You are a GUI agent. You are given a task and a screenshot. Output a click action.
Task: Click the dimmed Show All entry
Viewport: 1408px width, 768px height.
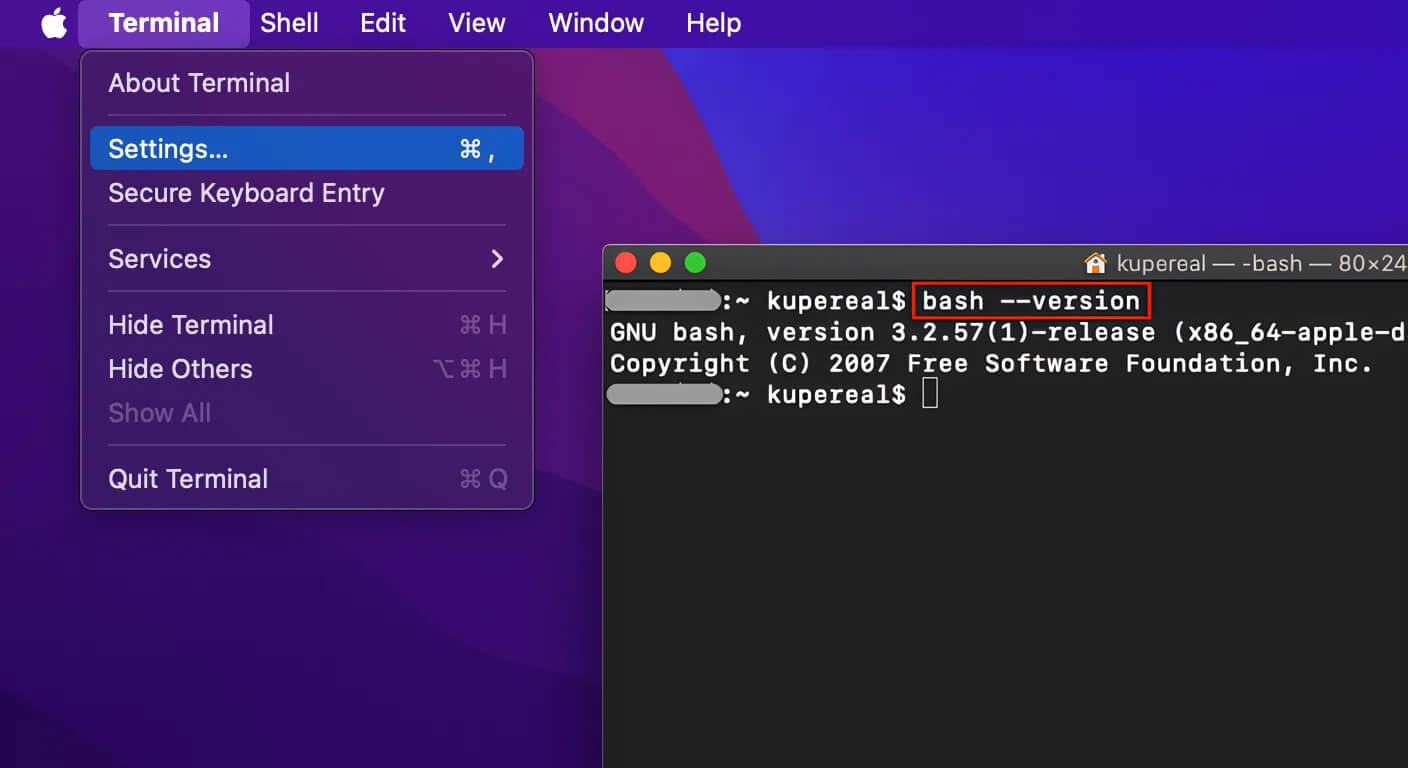pyautogui.click(x=307, y=413)
